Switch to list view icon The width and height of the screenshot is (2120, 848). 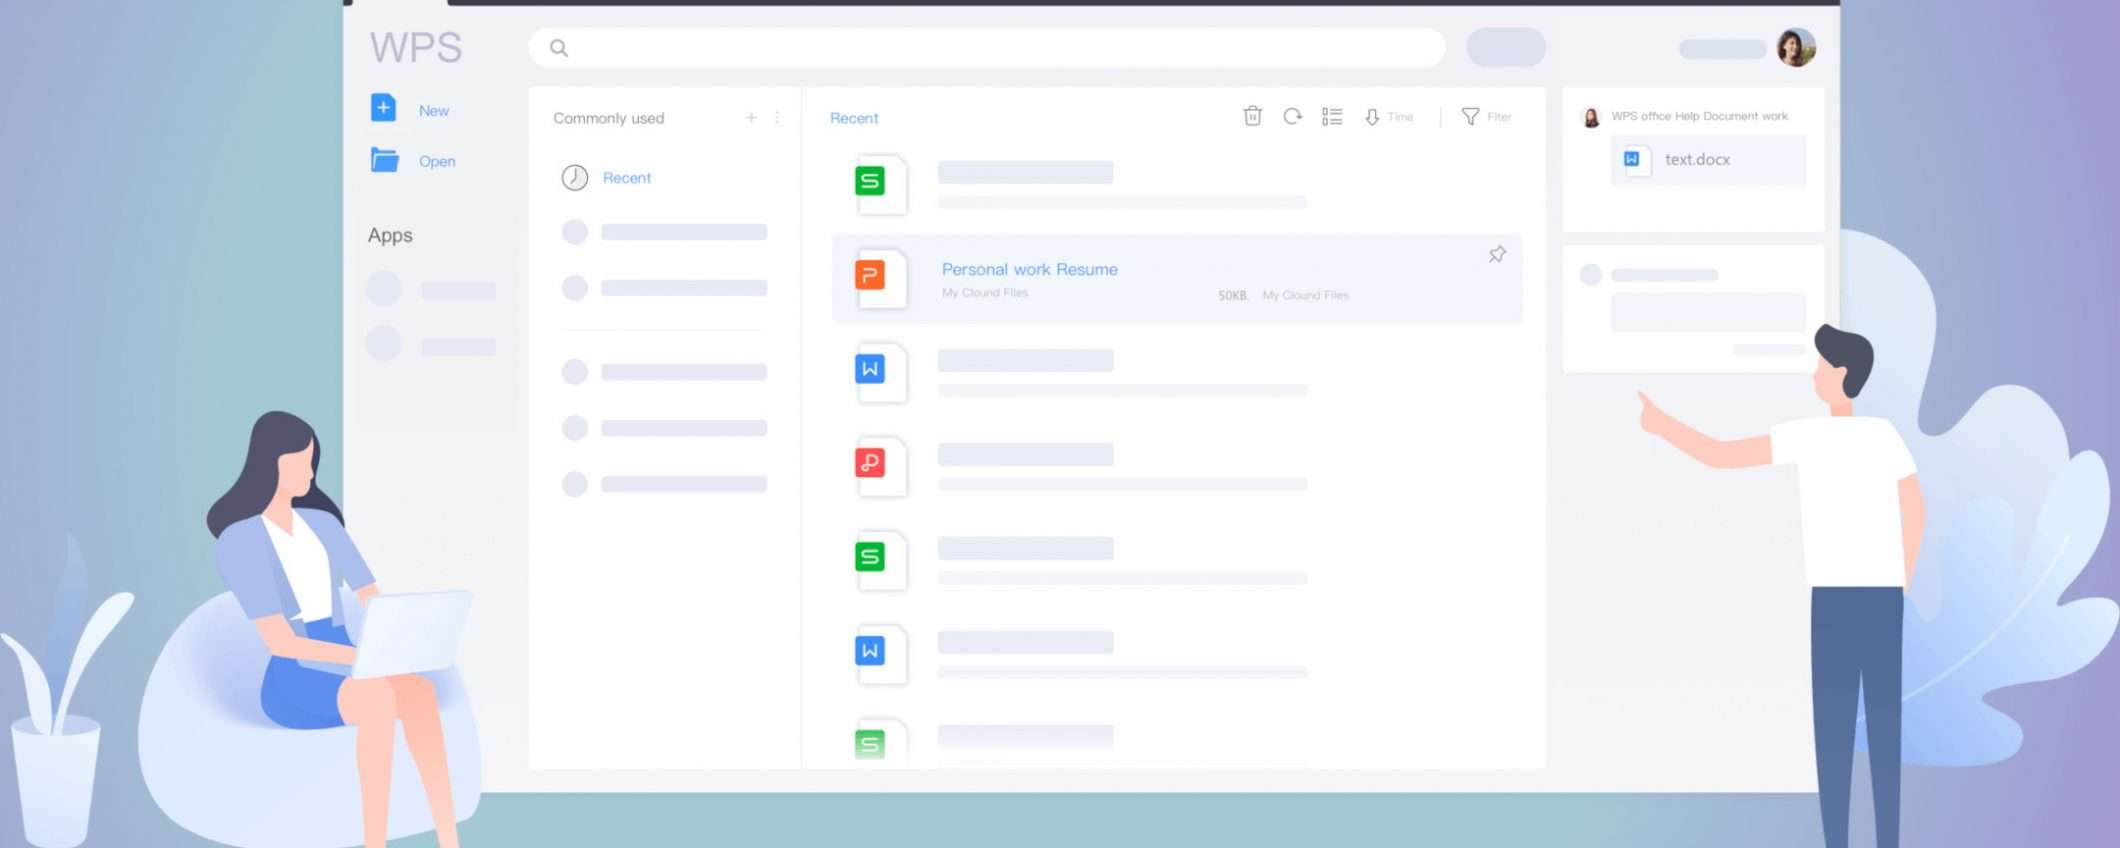point(1332,117)
